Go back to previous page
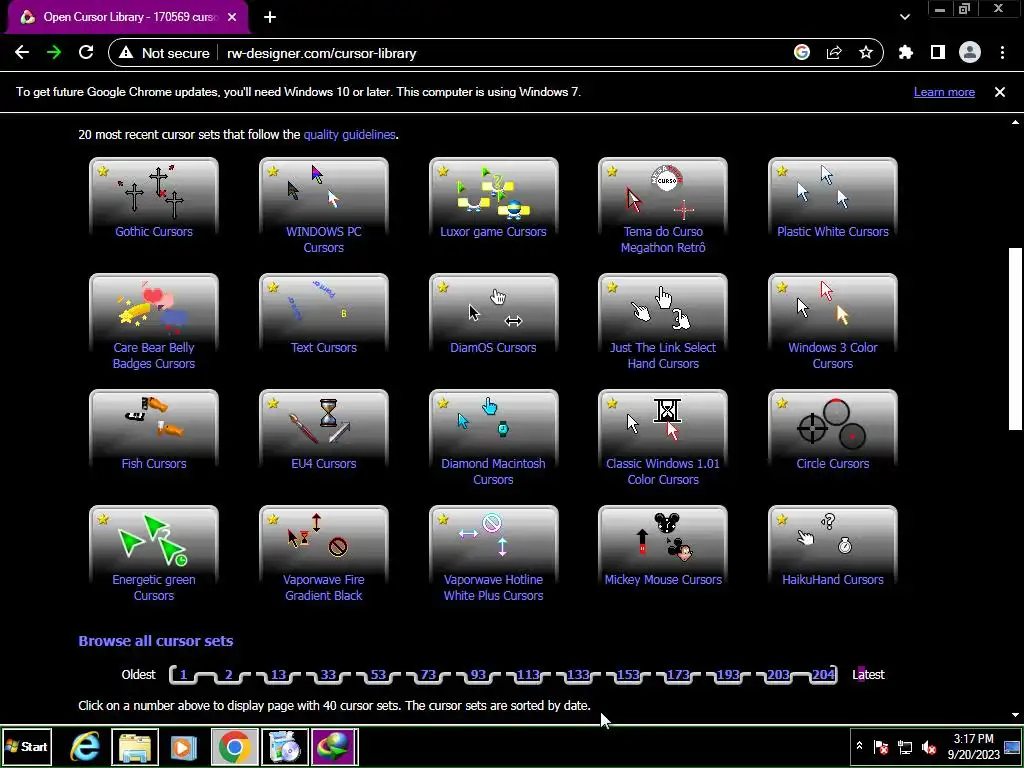1024x768 pixels. pyautogui.click(x=22, y=53)
